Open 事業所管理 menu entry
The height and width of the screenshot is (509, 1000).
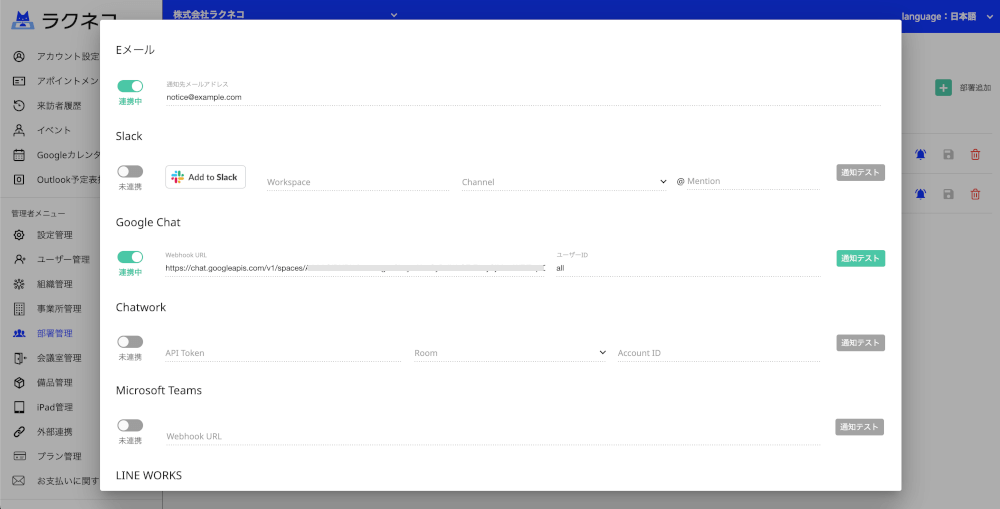pyautogui.click(x=59, y=309)
